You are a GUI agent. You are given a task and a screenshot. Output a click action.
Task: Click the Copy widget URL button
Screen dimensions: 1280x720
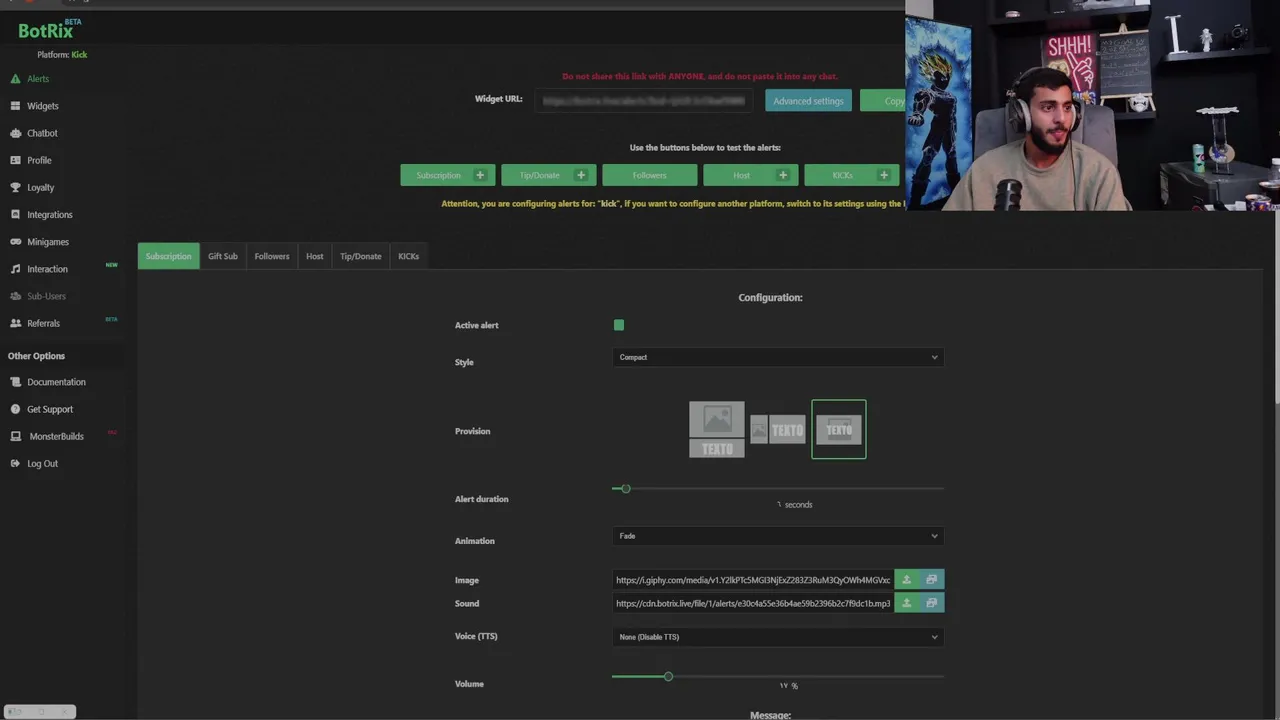pos(882,101)
